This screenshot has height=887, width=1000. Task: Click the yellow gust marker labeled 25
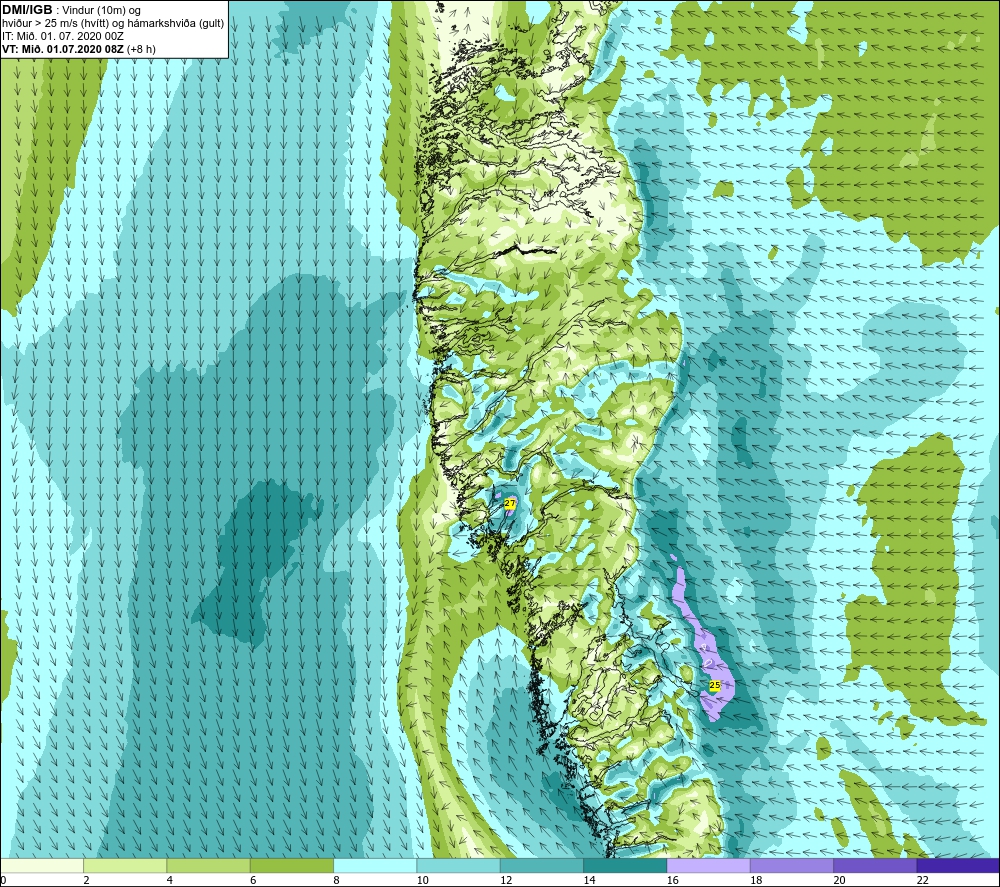(x=714, y=685)
